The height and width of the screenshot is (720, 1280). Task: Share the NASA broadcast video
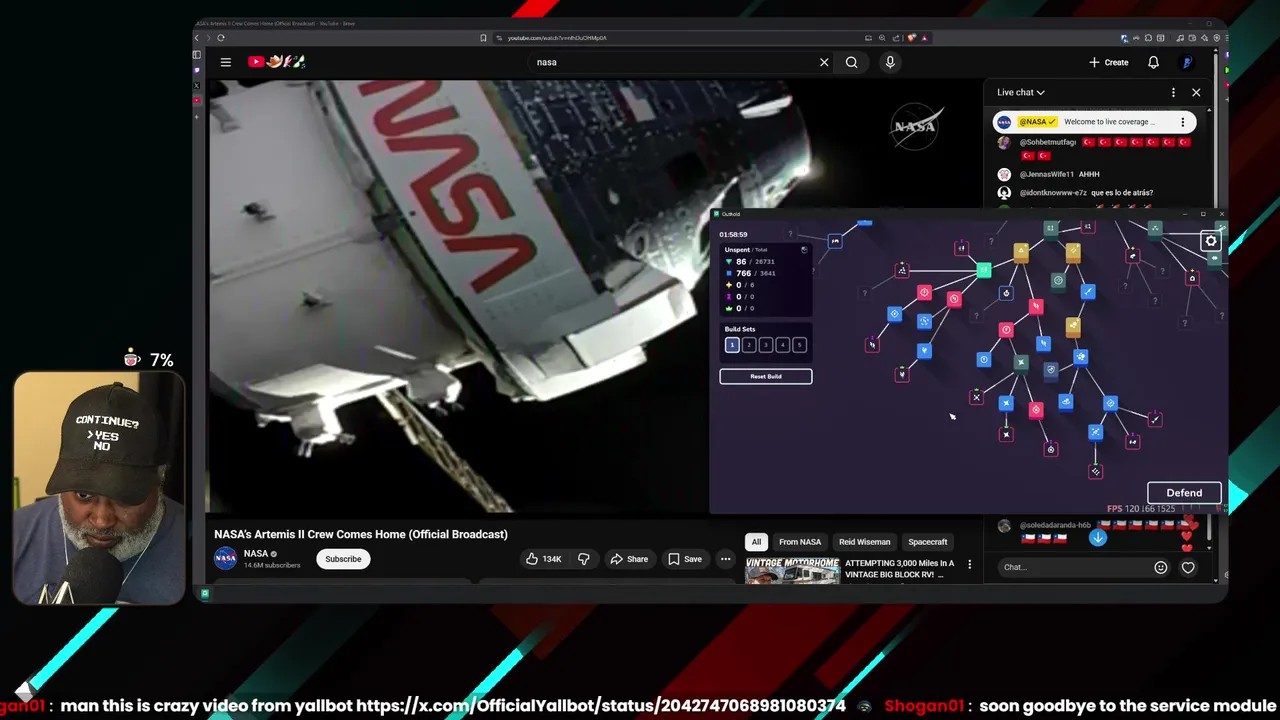629,559
